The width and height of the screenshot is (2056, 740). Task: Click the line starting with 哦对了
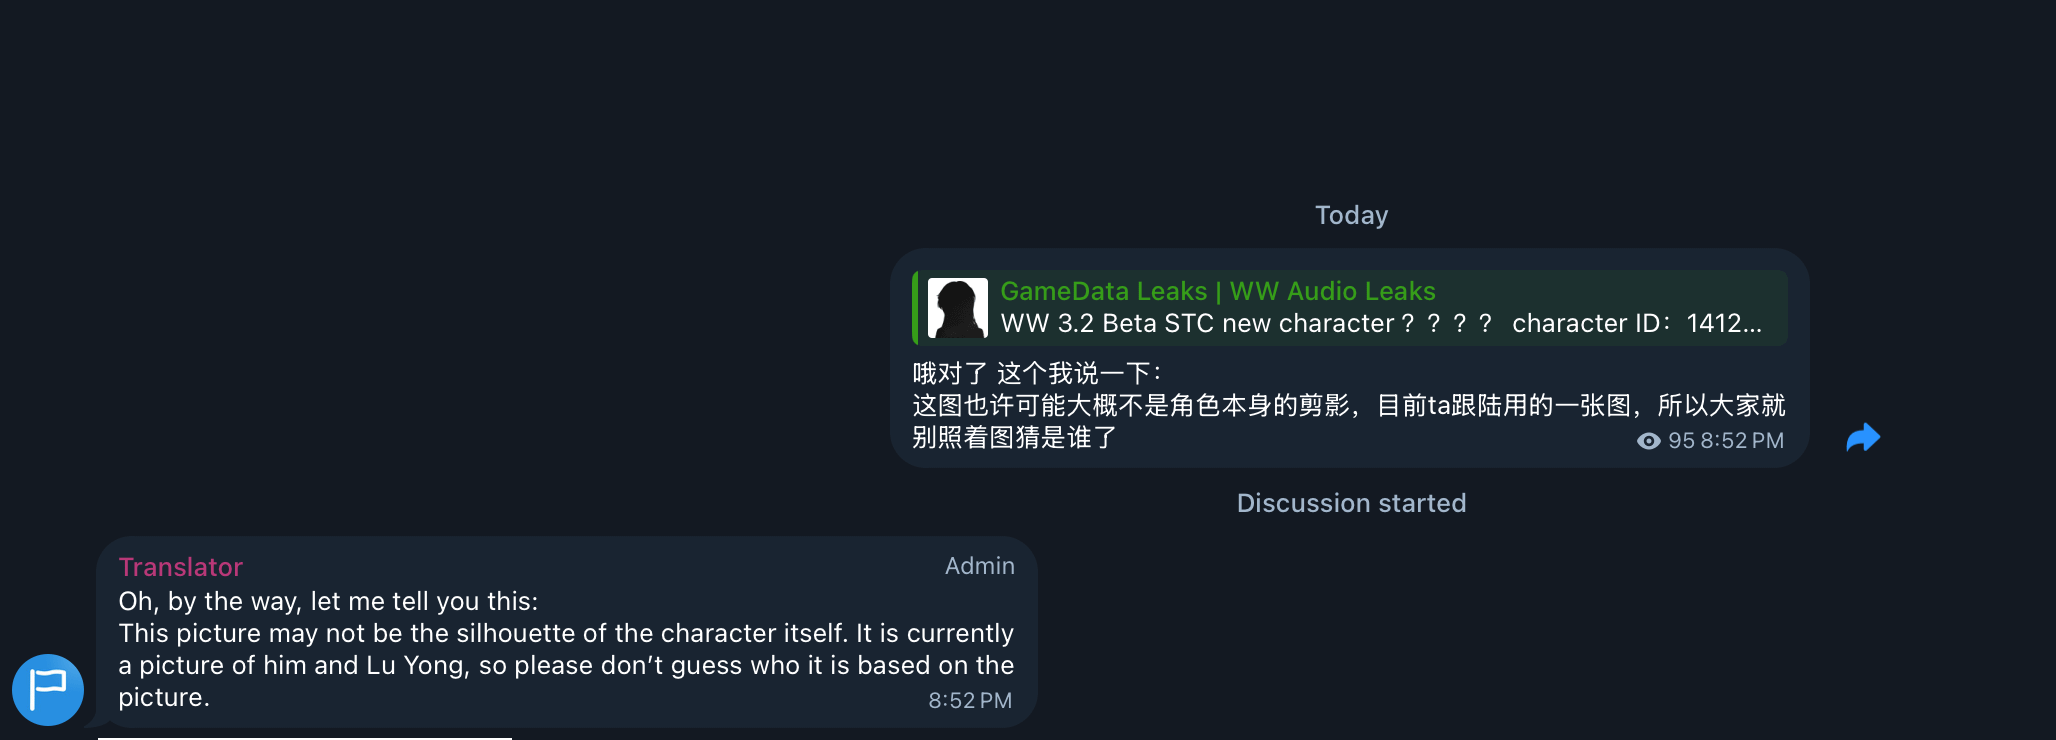click(1037, 373)
